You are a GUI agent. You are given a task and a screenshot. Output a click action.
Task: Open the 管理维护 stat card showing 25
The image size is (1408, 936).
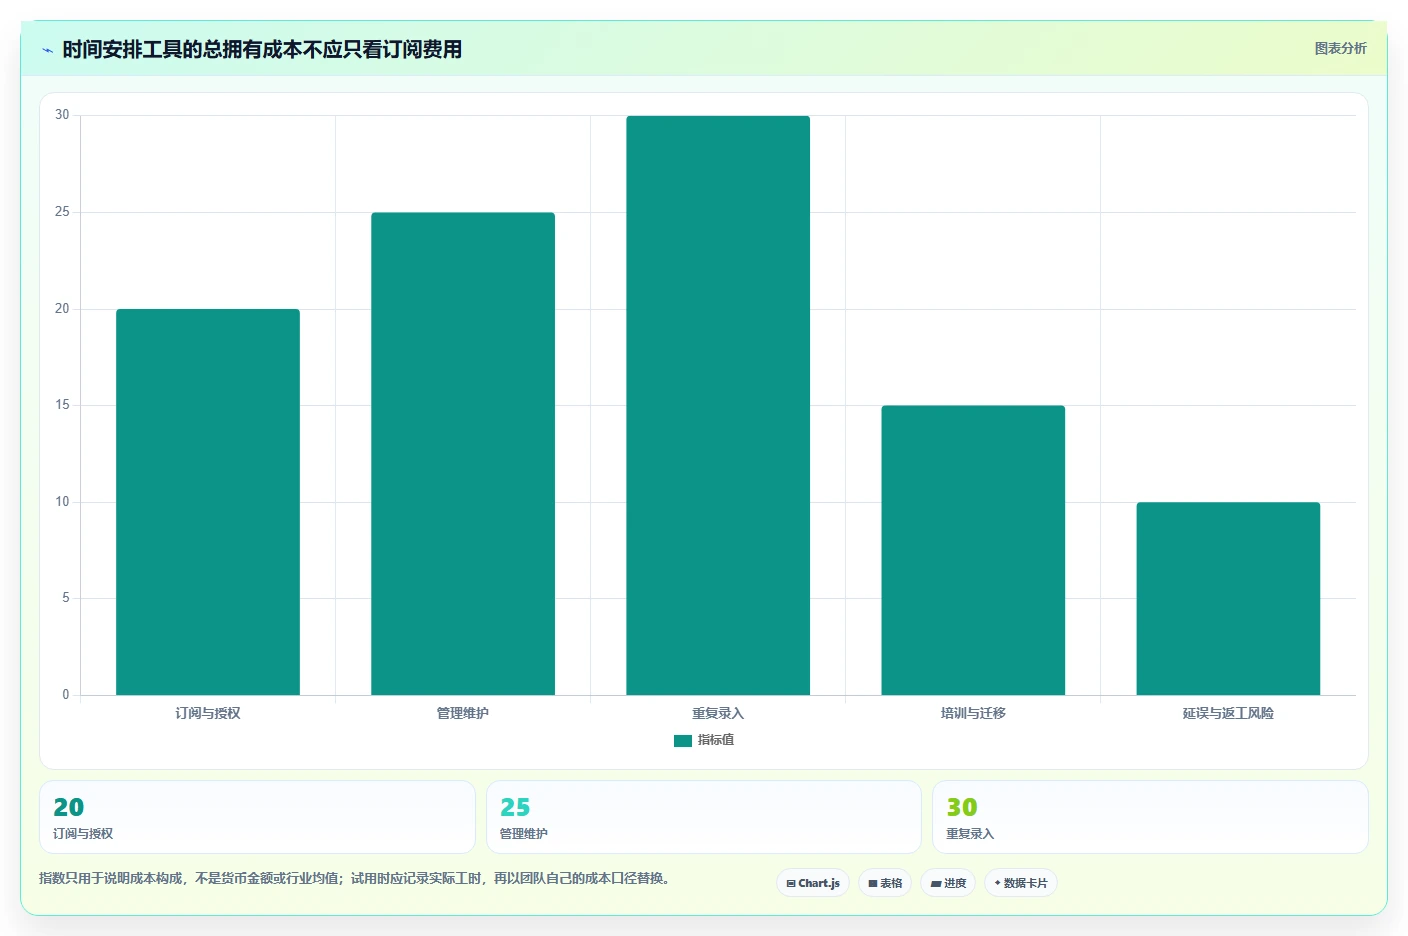click(704, 817)
